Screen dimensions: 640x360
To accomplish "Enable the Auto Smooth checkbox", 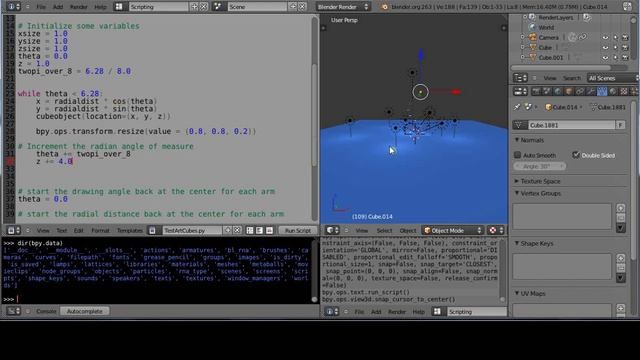I will [518, 155].
